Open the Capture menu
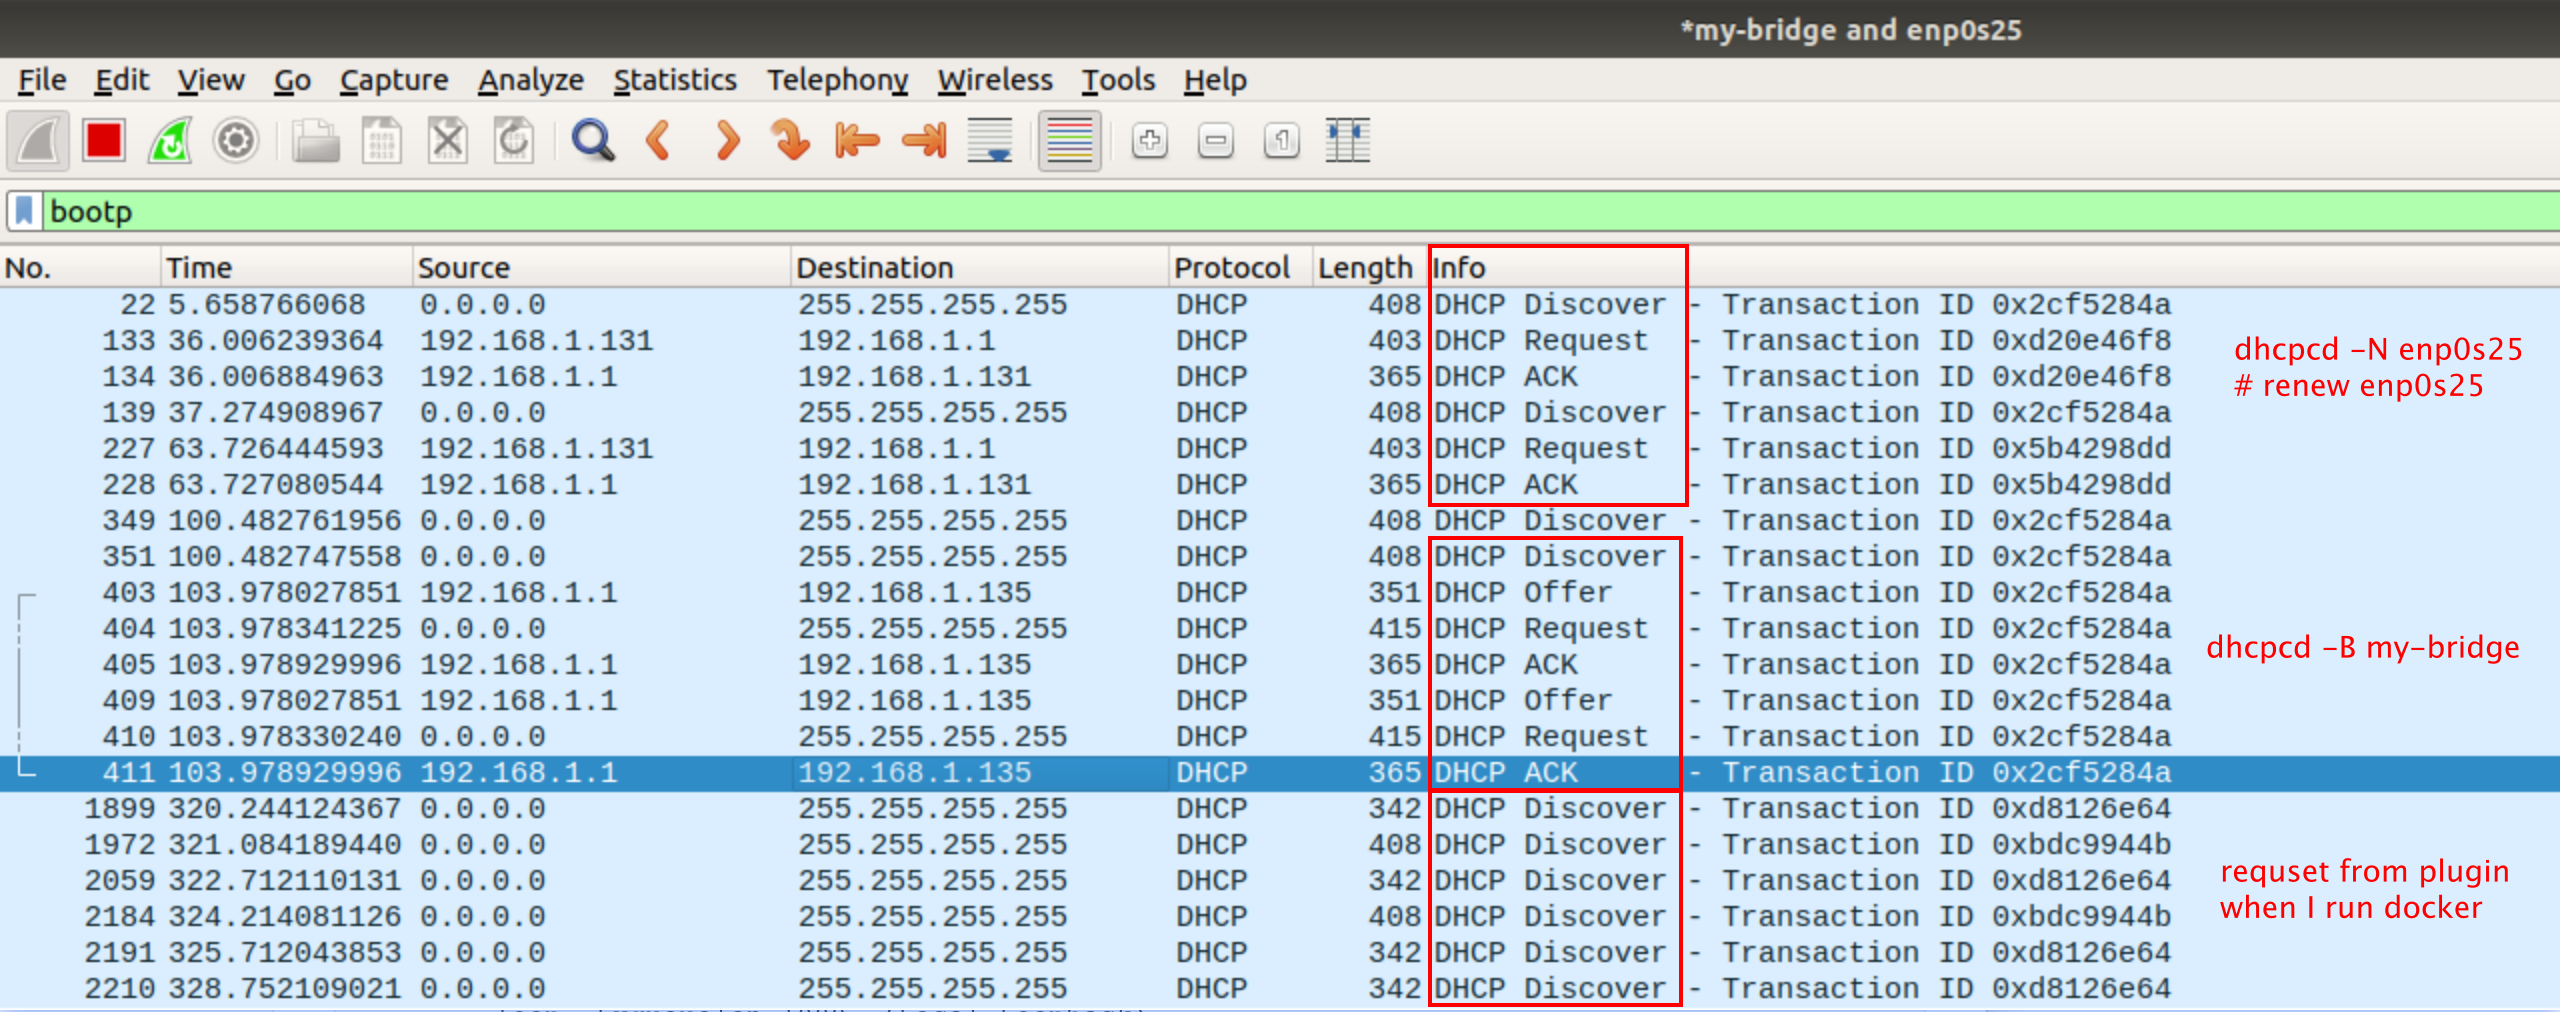Screen dimensions: 2560x1012 394,80
